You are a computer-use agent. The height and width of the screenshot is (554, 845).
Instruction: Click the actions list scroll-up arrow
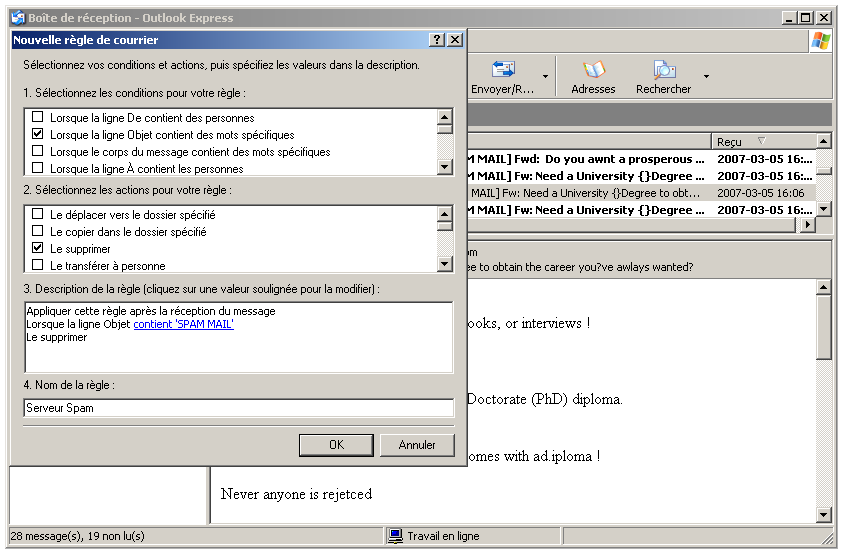click(445, 213)
